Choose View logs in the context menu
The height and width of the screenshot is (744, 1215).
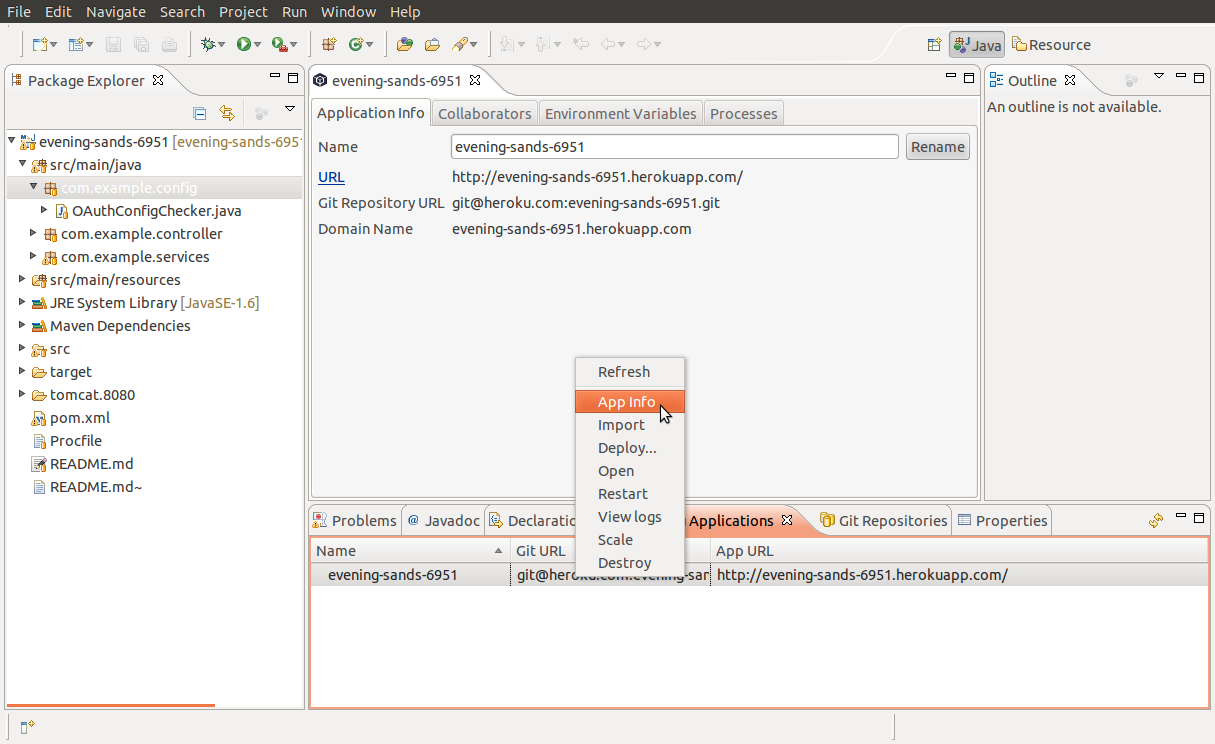[x=630, y=517]
